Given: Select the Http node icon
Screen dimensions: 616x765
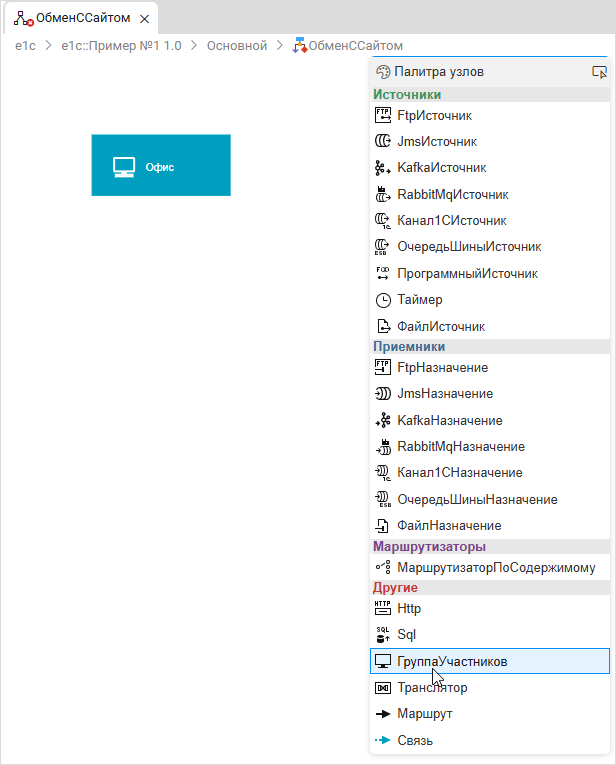Looking at the screenshot, I should click(381, 607).
